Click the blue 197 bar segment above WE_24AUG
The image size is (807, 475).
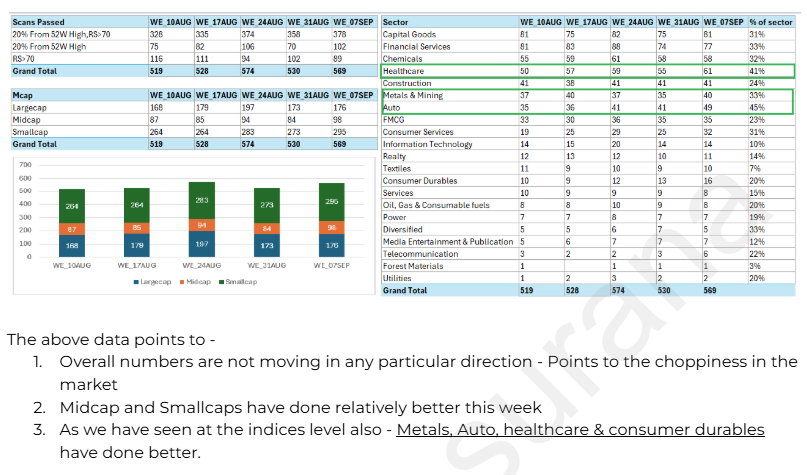pyautogui.click(x=202, y=244)
